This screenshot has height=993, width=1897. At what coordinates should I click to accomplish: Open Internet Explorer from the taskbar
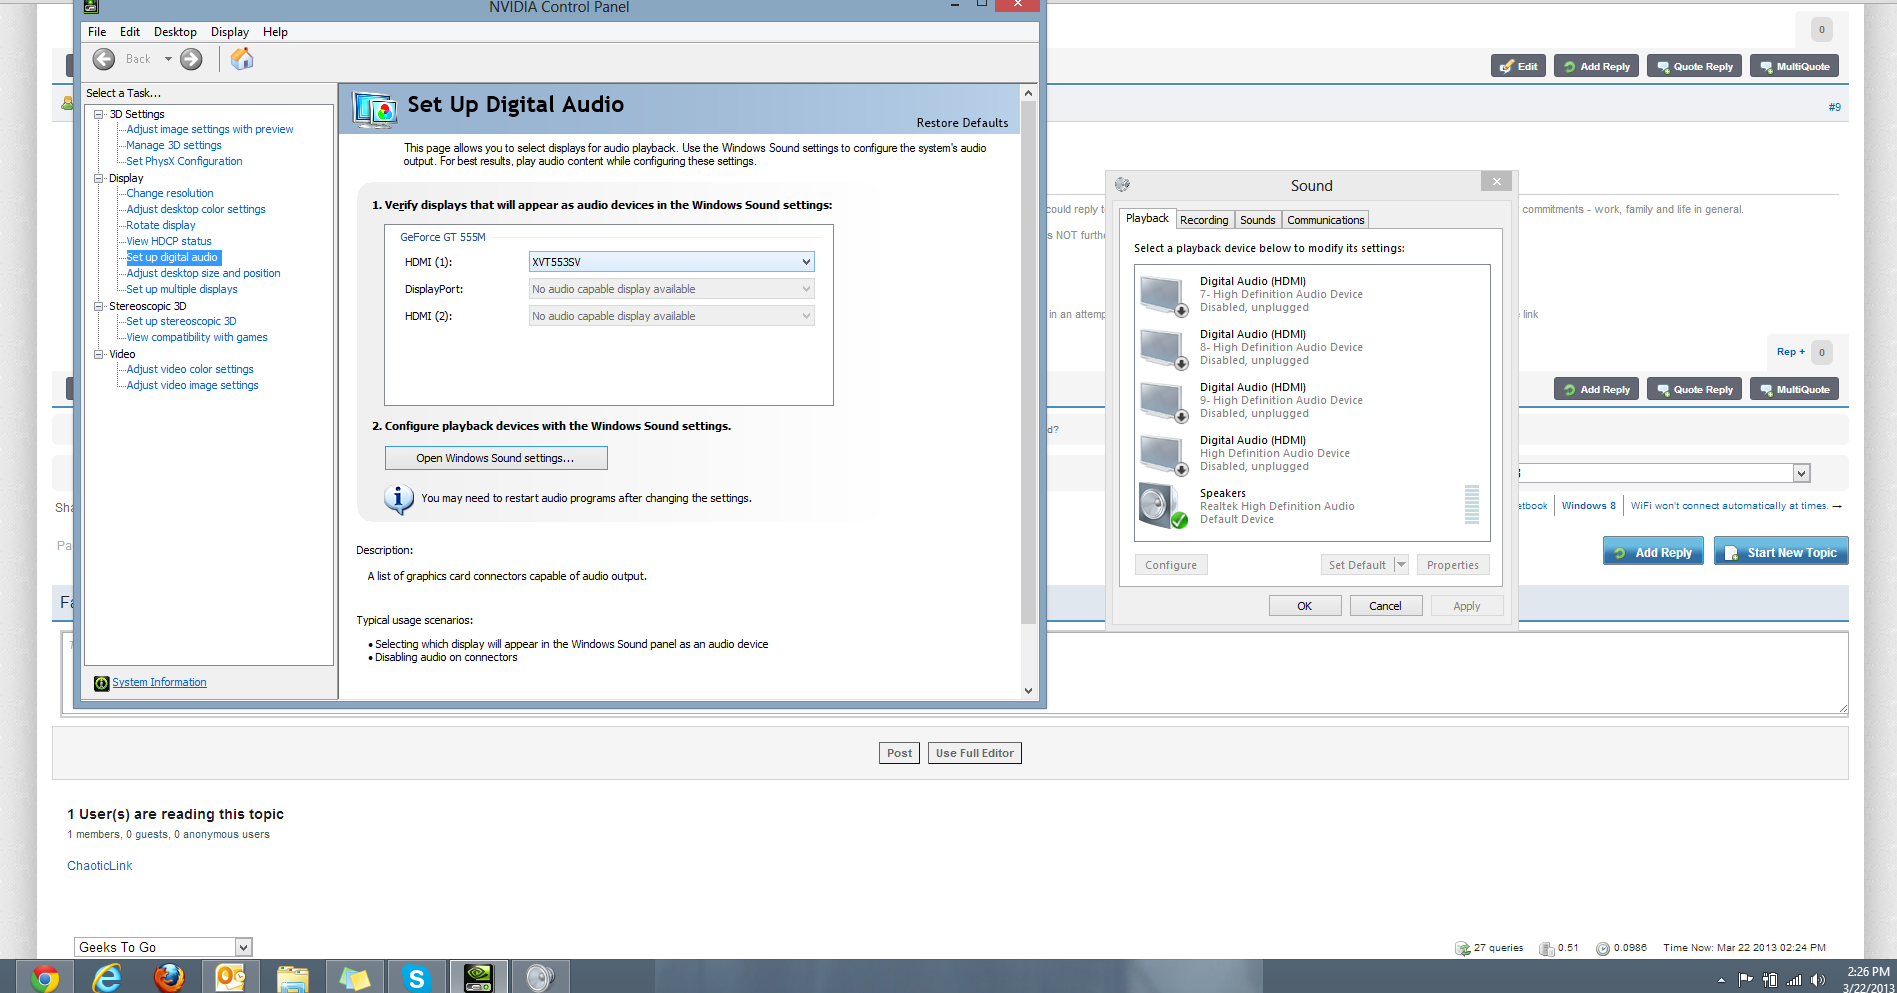(107, 977)
